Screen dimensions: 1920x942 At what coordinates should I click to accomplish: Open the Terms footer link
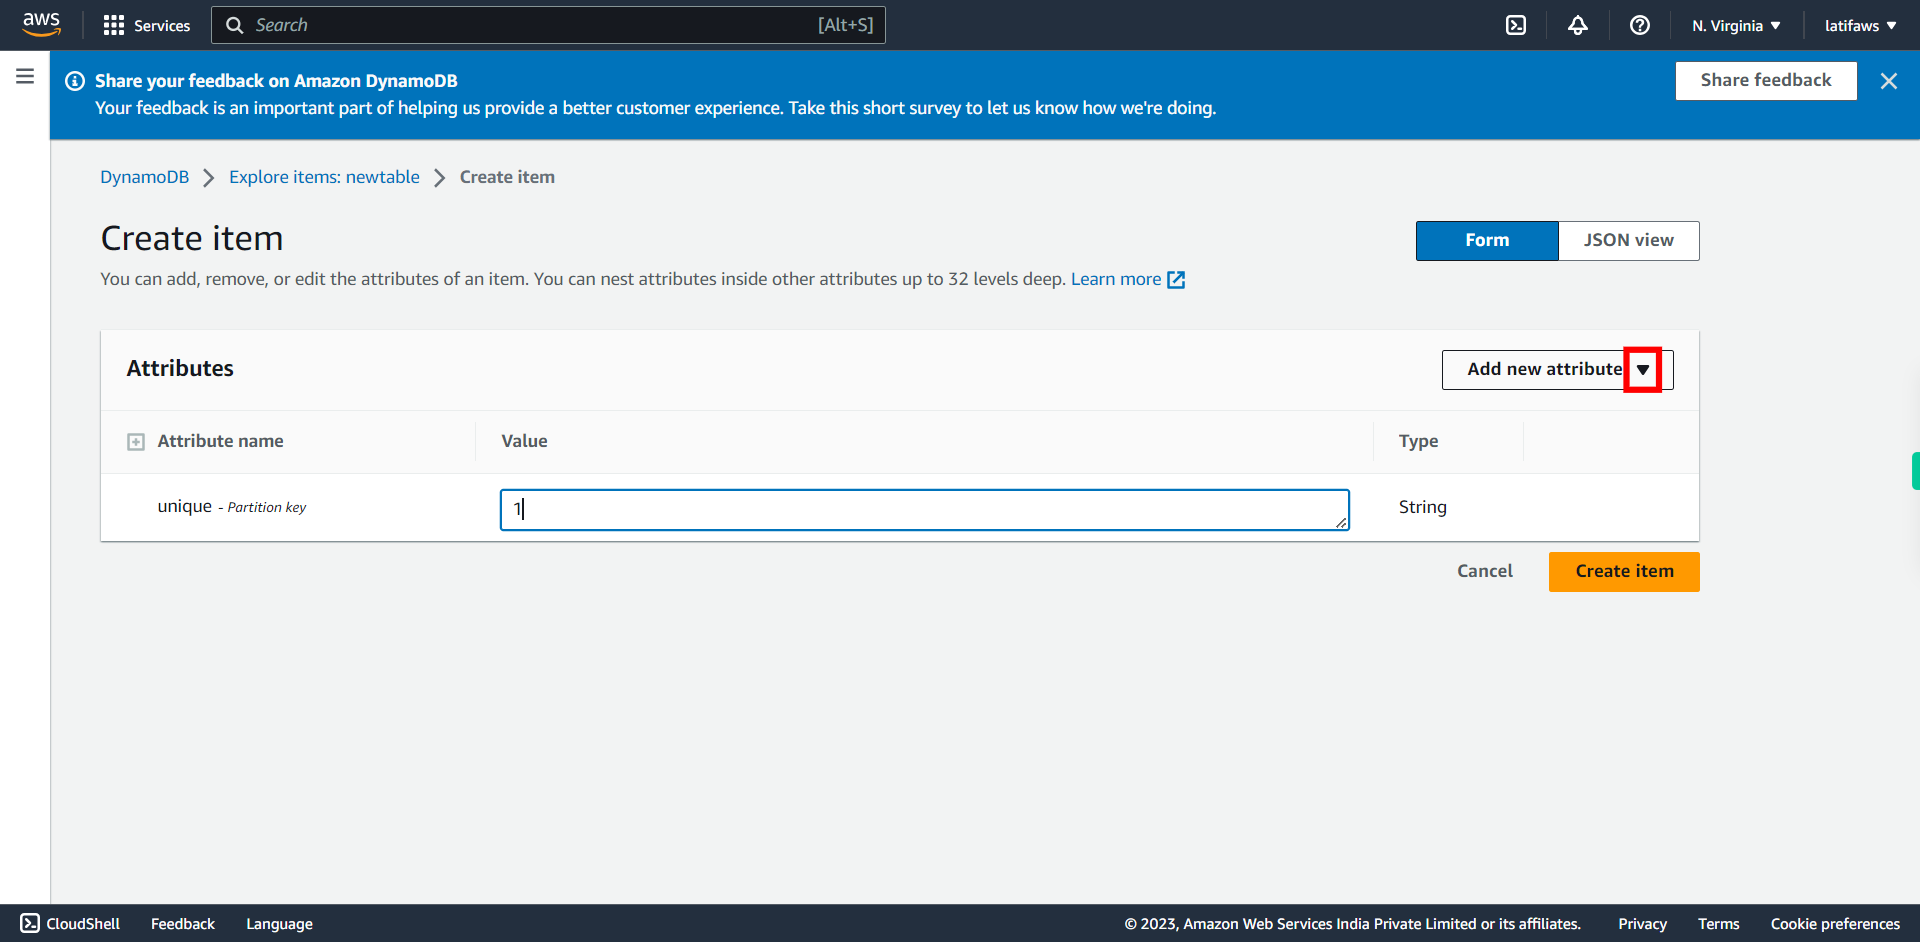pyautogui.click(x=1718, y=924)
